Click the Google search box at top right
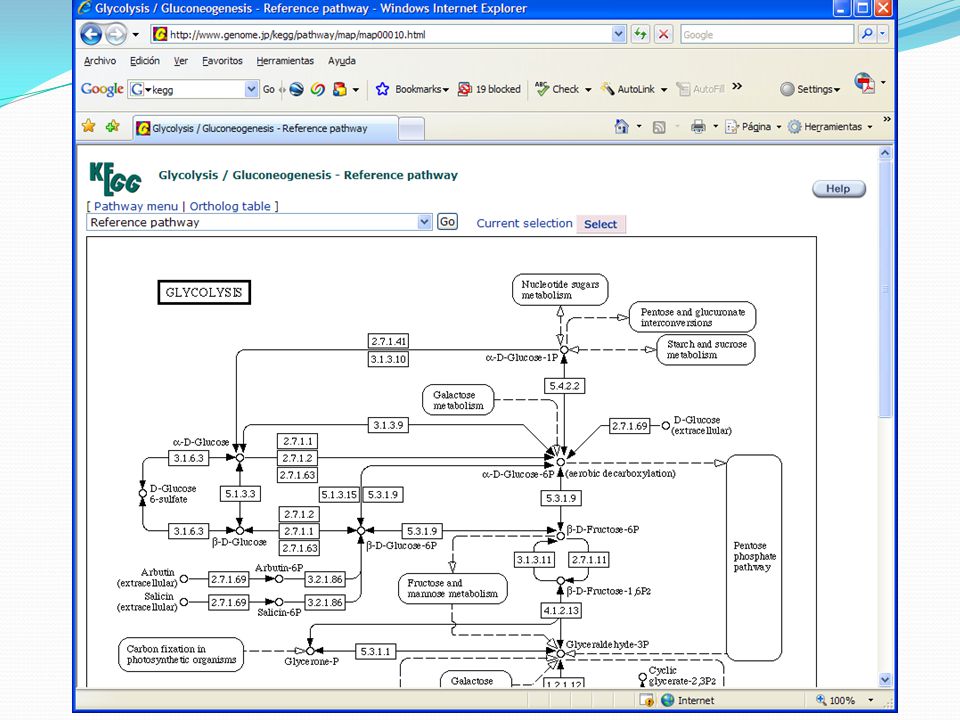The height and width of the screenshot is (720, 960). pos(767,34)
